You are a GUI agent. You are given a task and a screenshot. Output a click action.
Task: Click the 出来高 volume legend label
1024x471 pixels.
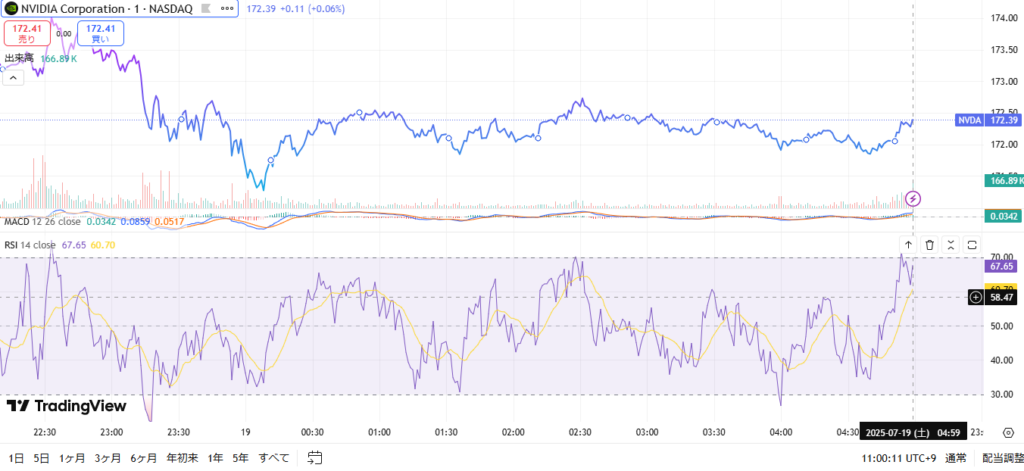(18, 58)
